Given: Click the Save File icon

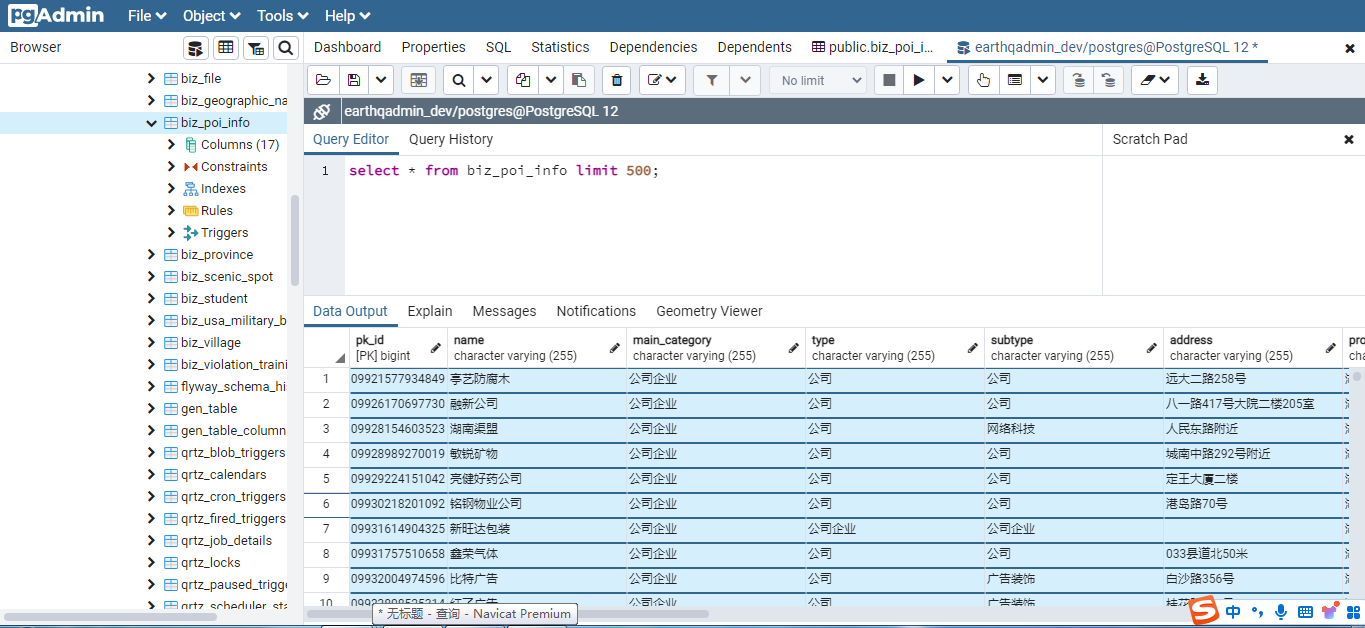Looking at the screenshot, I should point(354,80).
